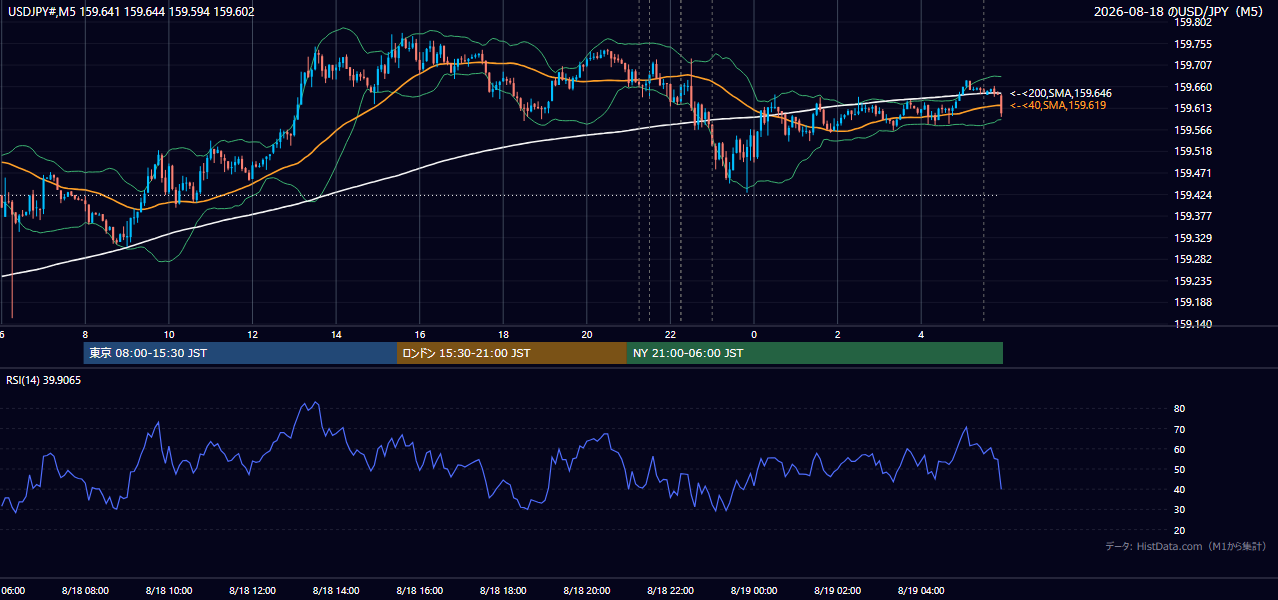Click price axis label 159.471

coord(1192,173)
